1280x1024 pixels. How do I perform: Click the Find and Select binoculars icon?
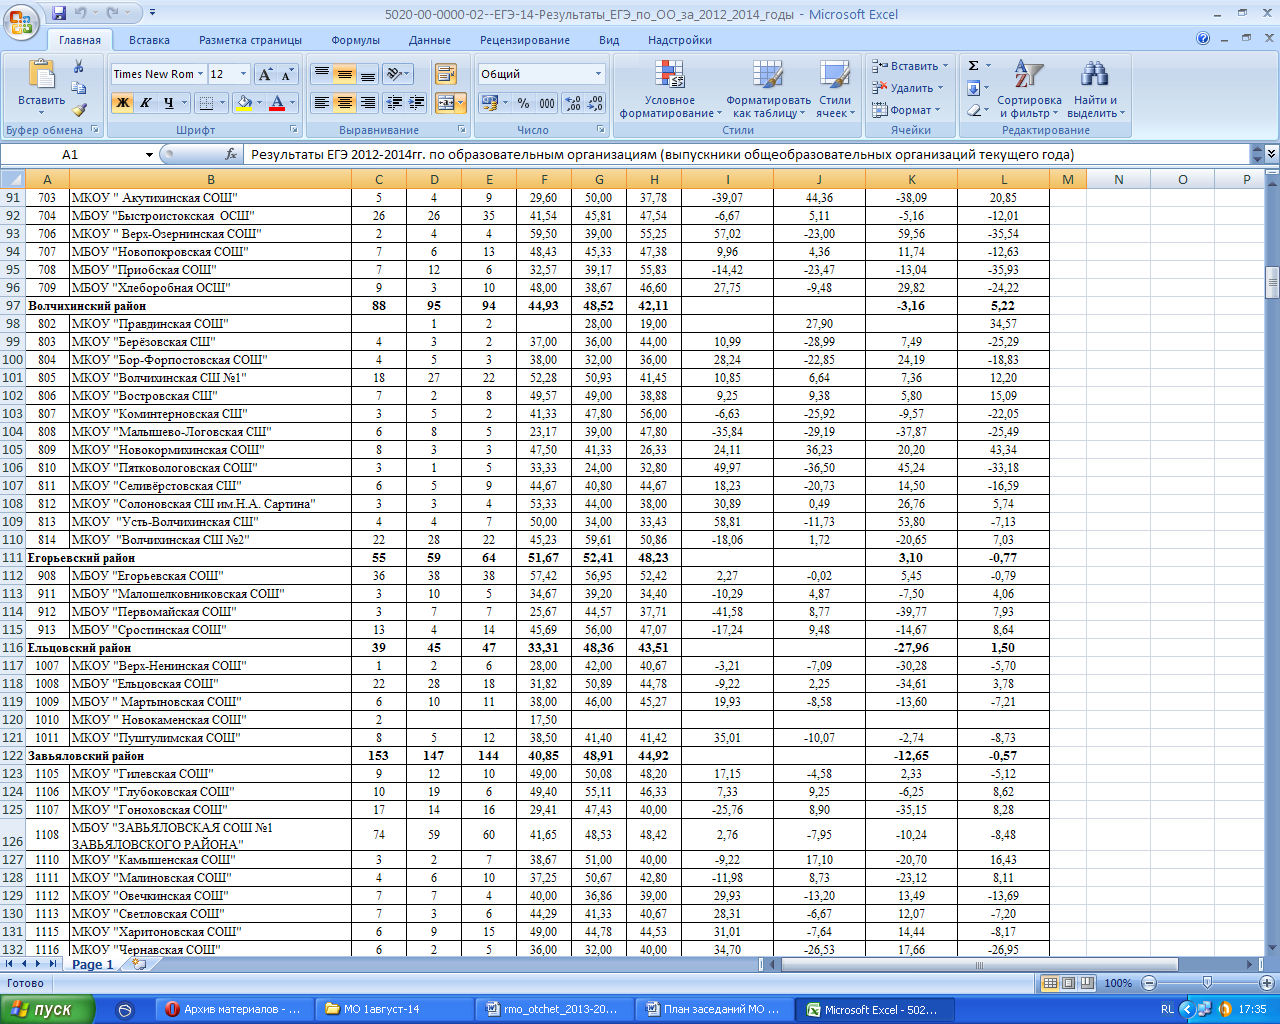tap(1095, 89)
